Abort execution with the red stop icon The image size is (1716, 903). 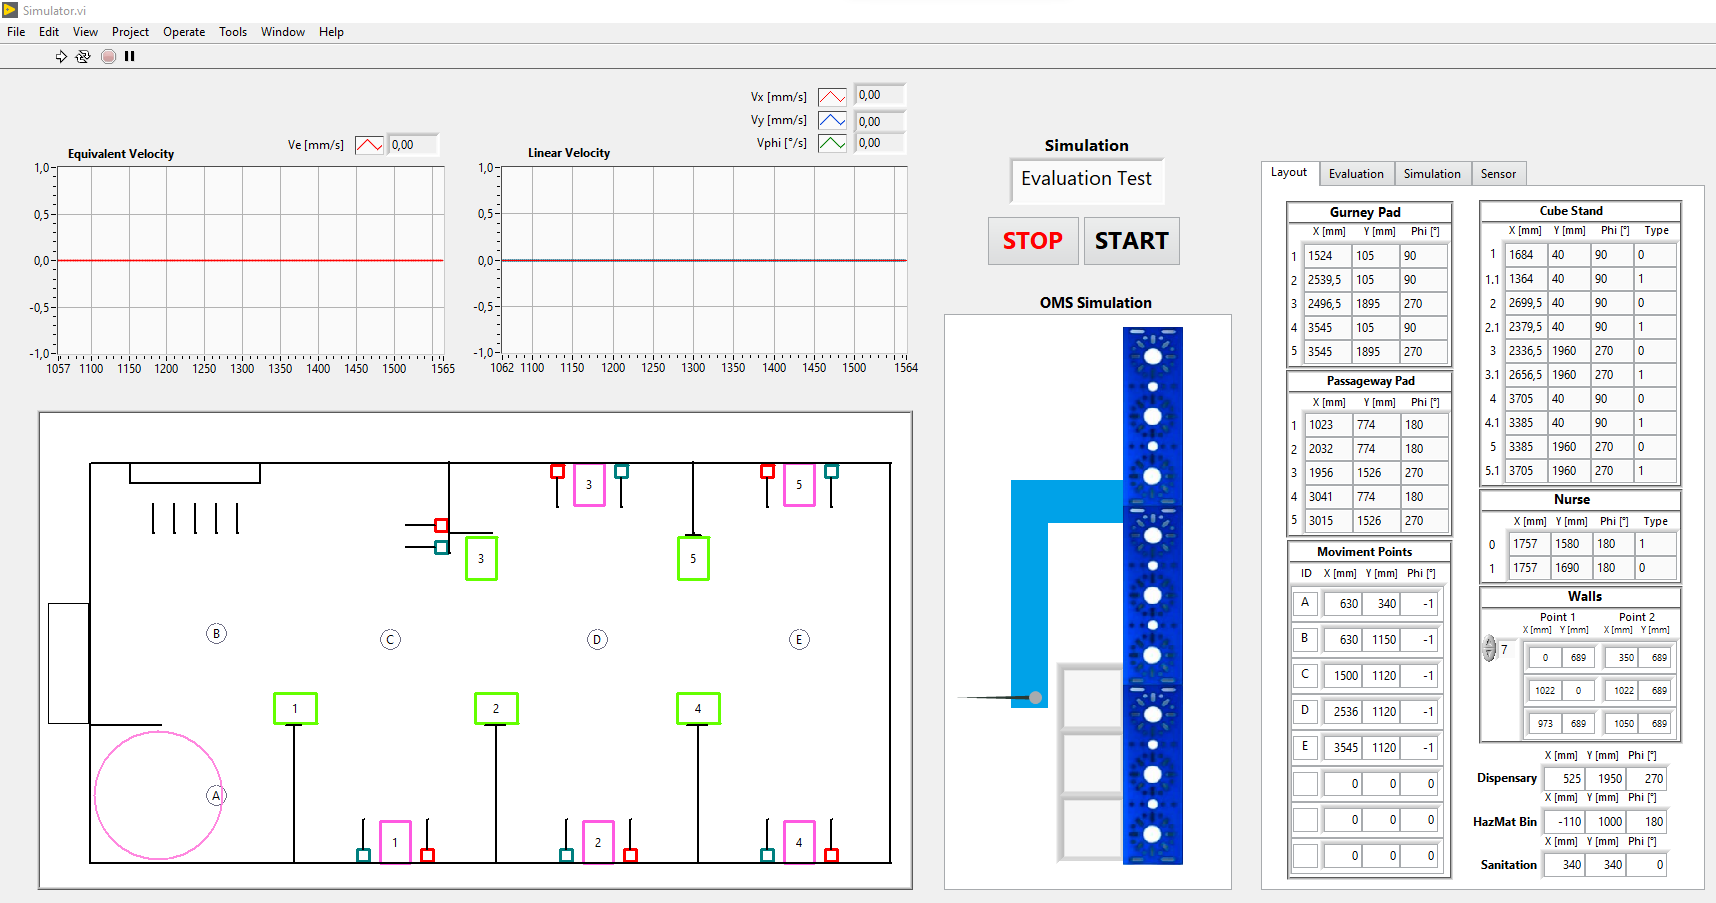click(x=107, y=56)
